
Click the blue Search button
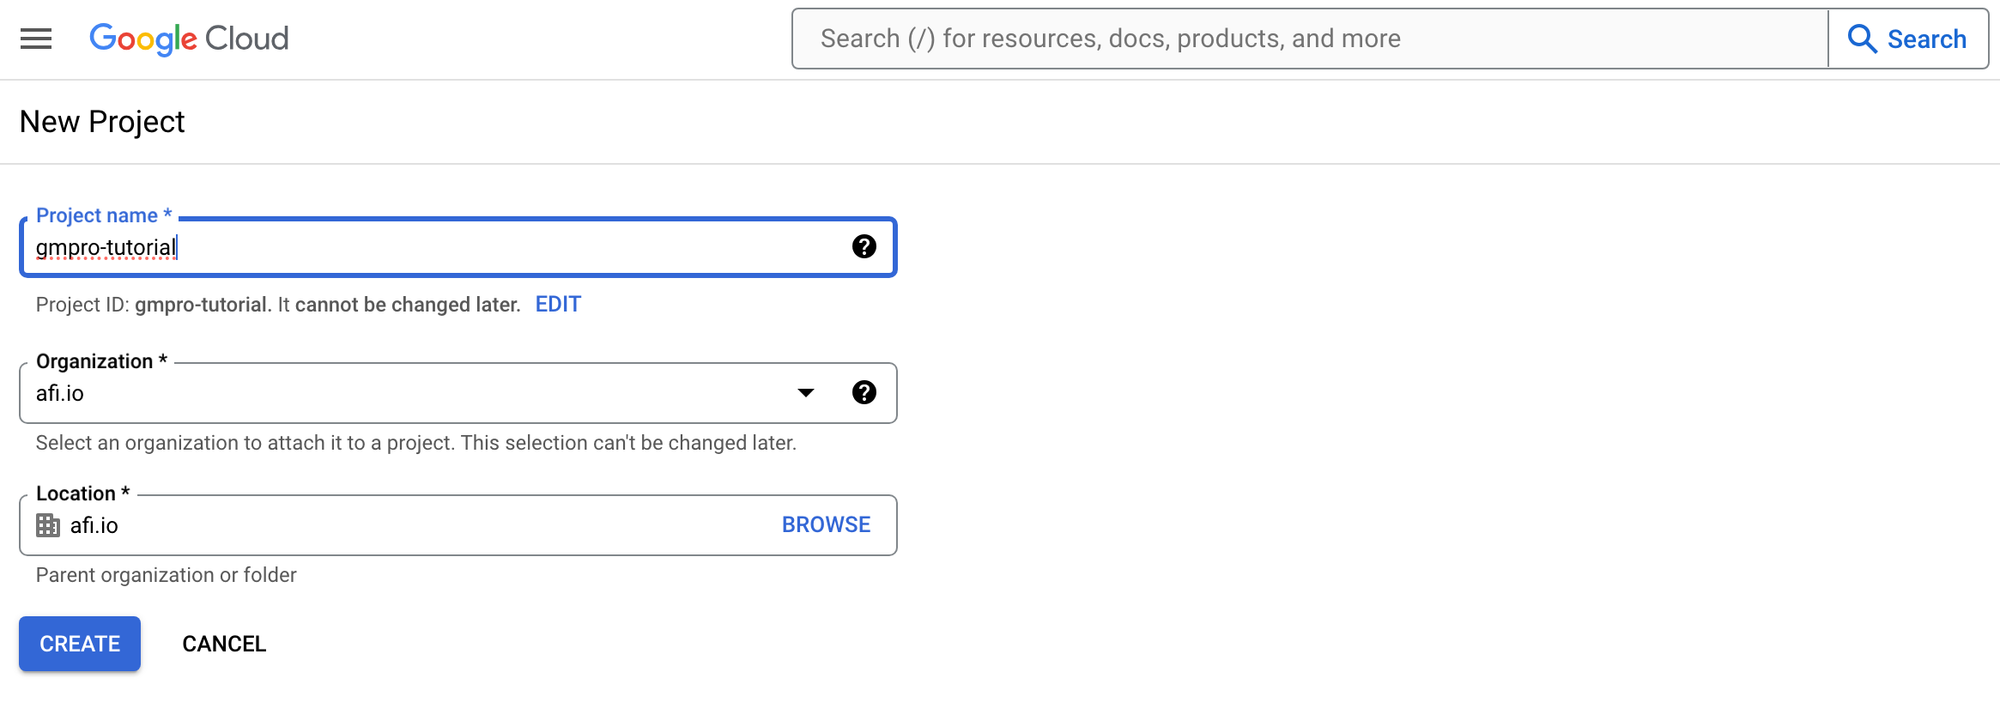coord(1908,38)
